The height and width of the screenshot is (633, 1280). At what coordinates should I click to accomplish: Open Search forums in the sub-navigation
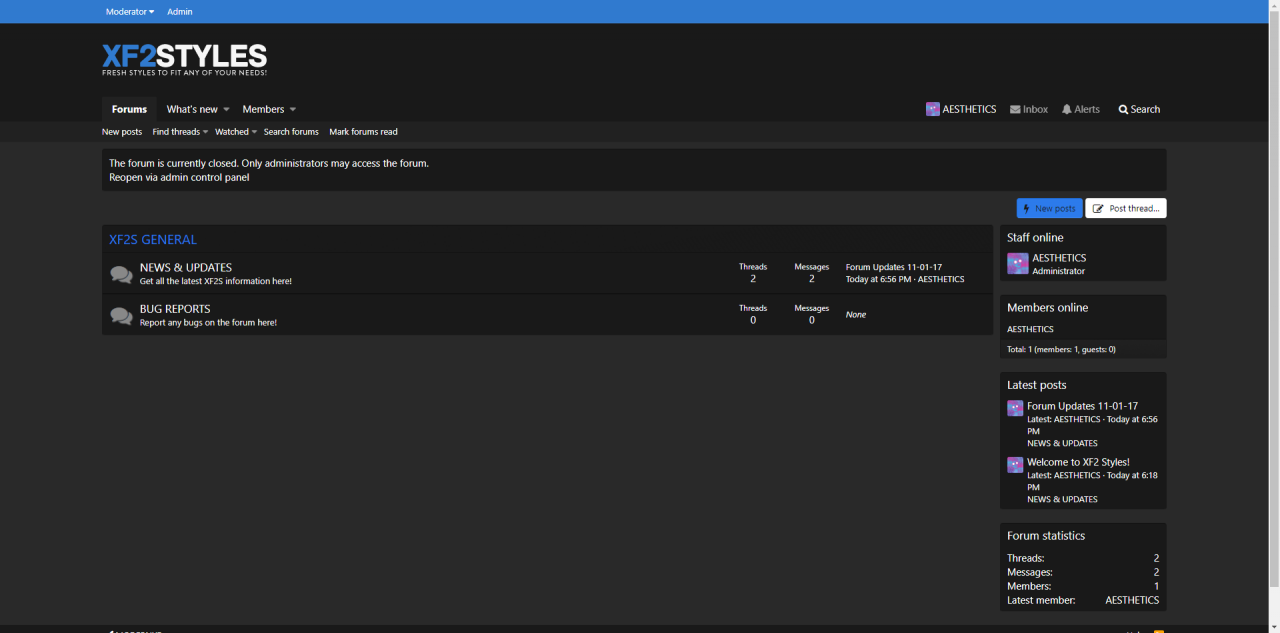point(291,132)
